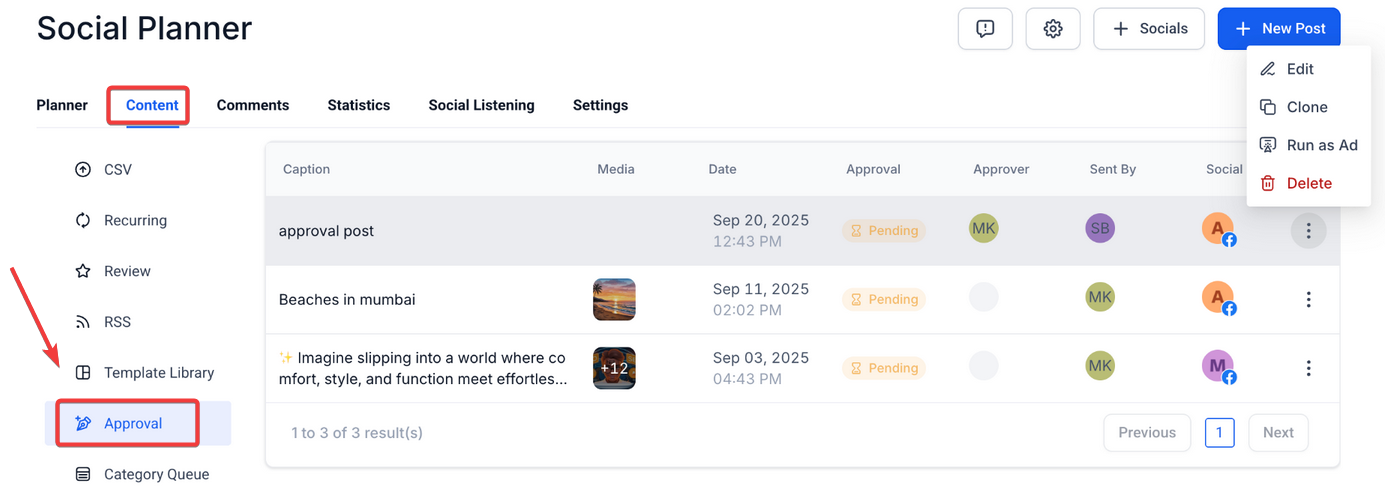This screenshot has height=497, width=1385.
Task: Click the New Post button
Action: click(1279, 29)
